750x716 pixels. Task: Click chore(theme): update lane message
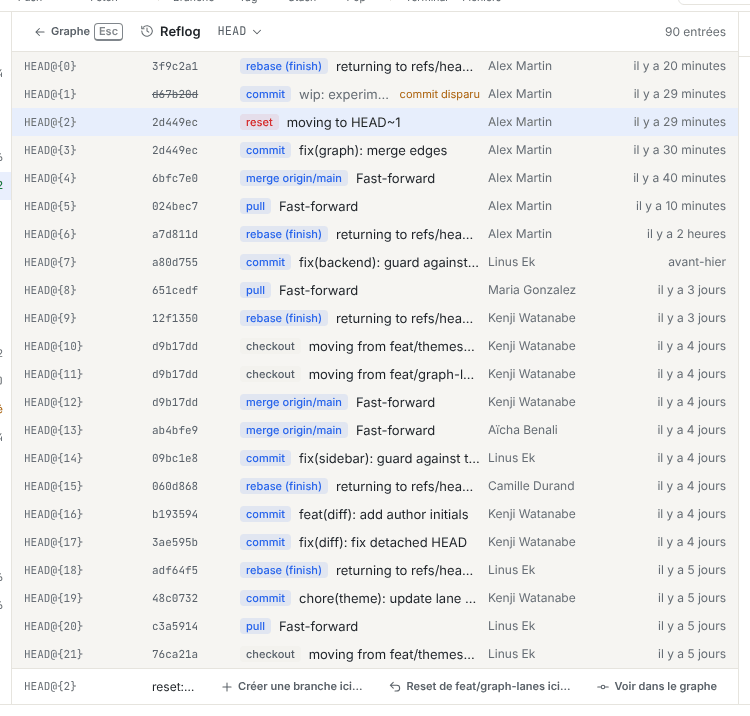(387, 598)
